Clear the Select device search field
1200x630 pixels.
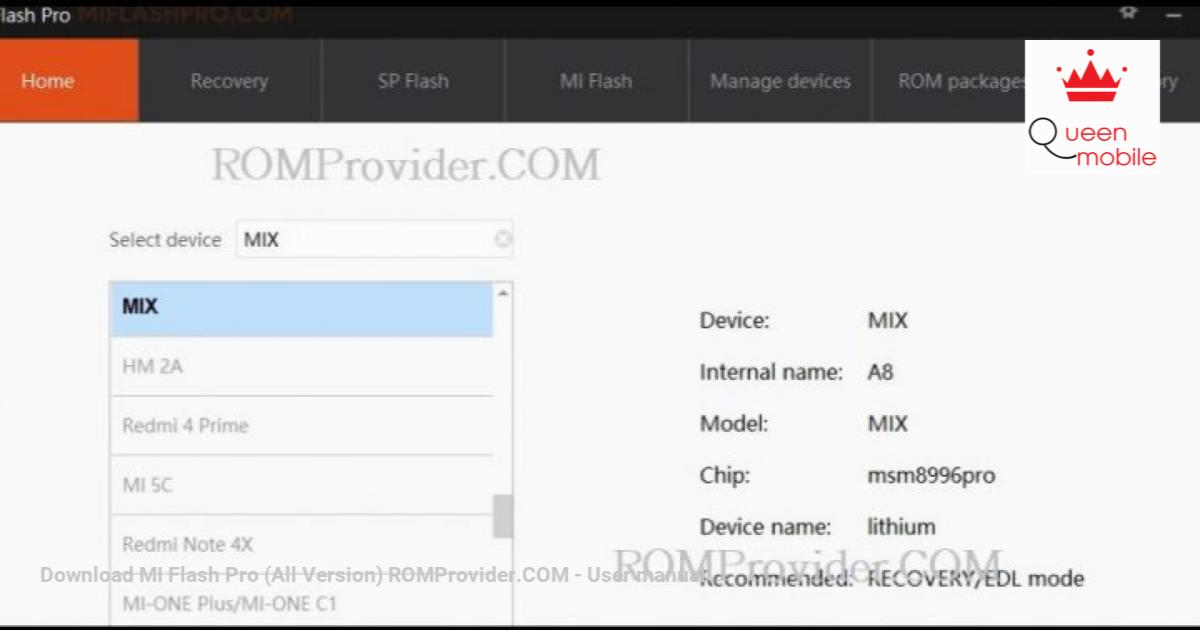[x=503, y=239]
